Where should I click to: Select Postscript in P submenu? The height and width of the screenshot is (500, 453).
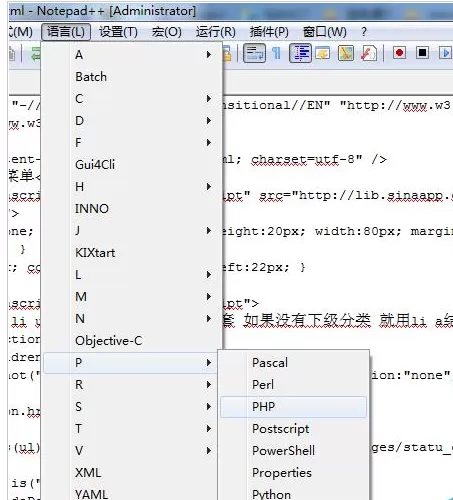pos(293,428)
